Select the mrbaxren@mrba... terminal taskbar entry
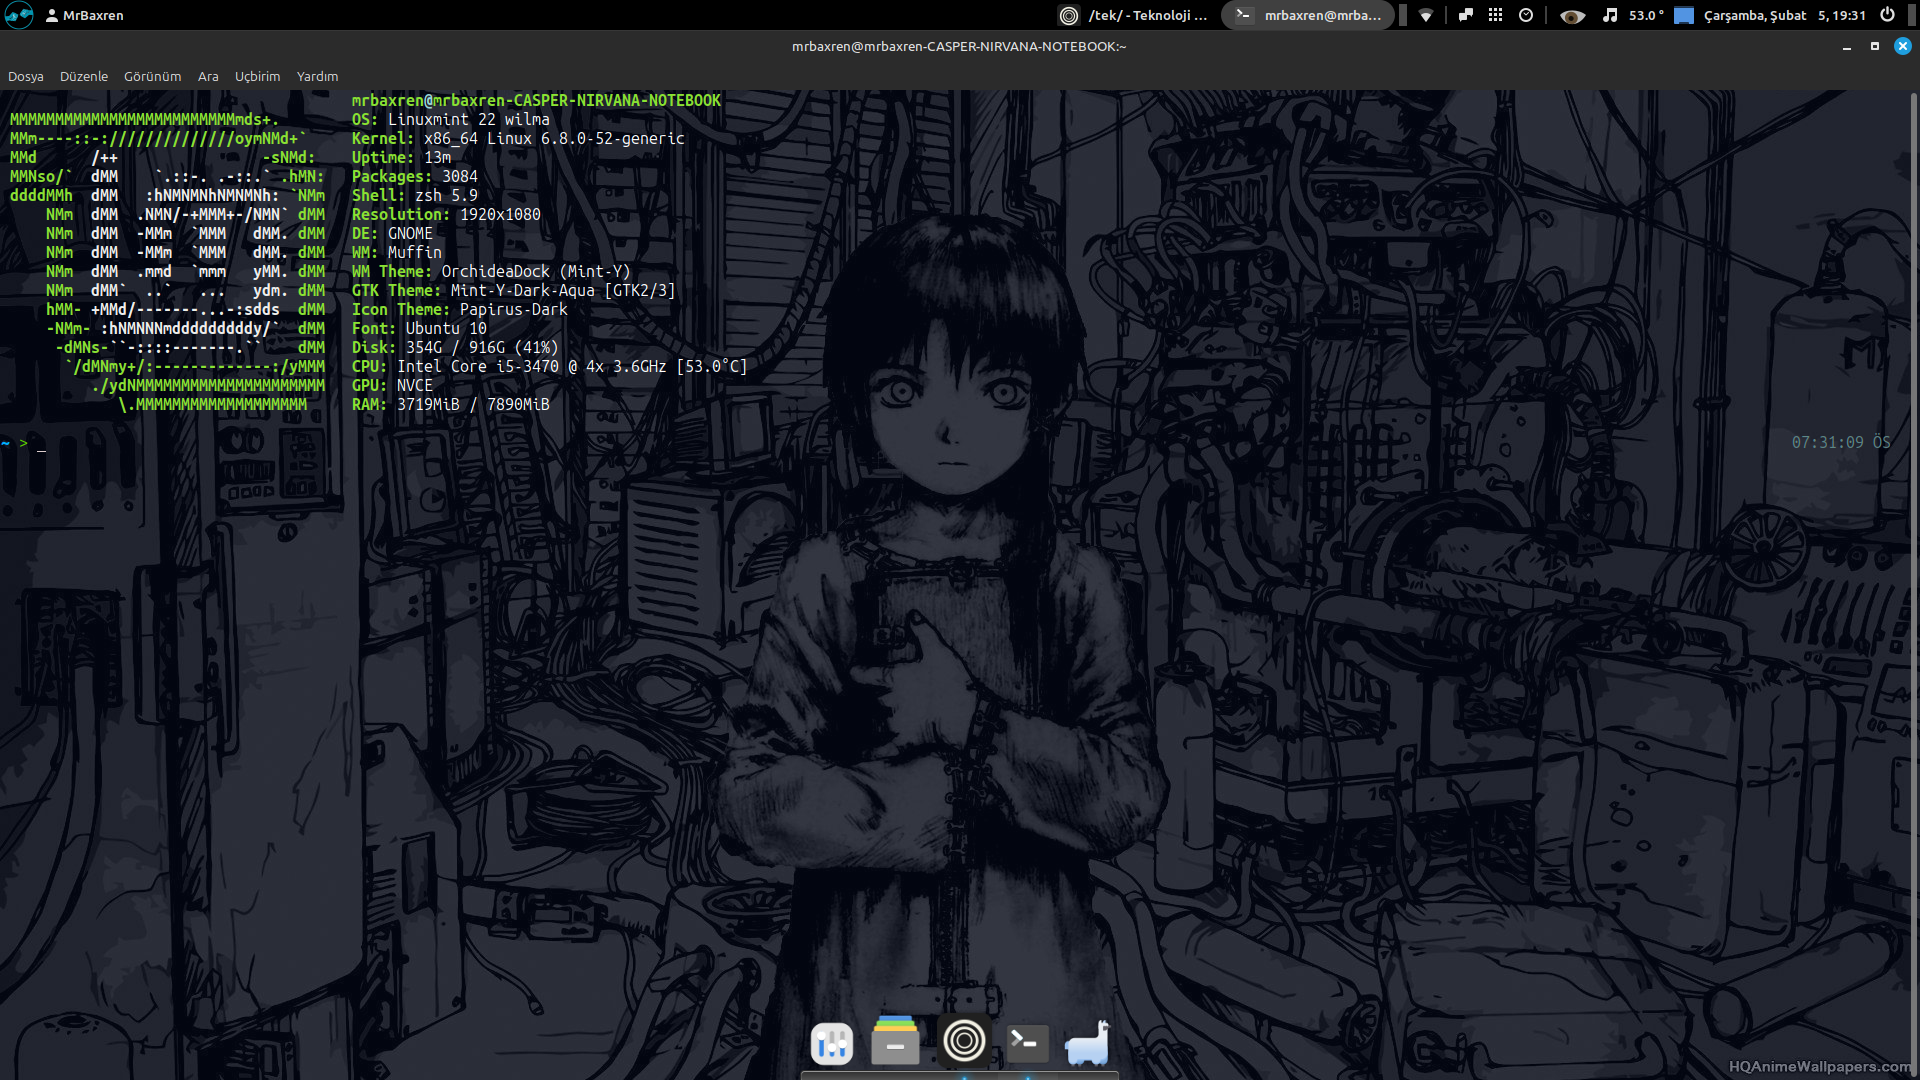Image resolution: width=1920 pixels, height=1080 pixels. click(x=1308, y=15)
